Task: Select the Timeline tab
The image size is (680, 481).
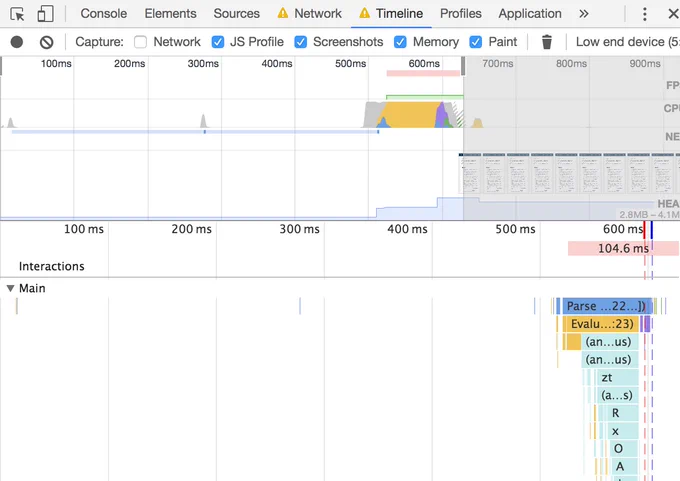Action: 392,14
